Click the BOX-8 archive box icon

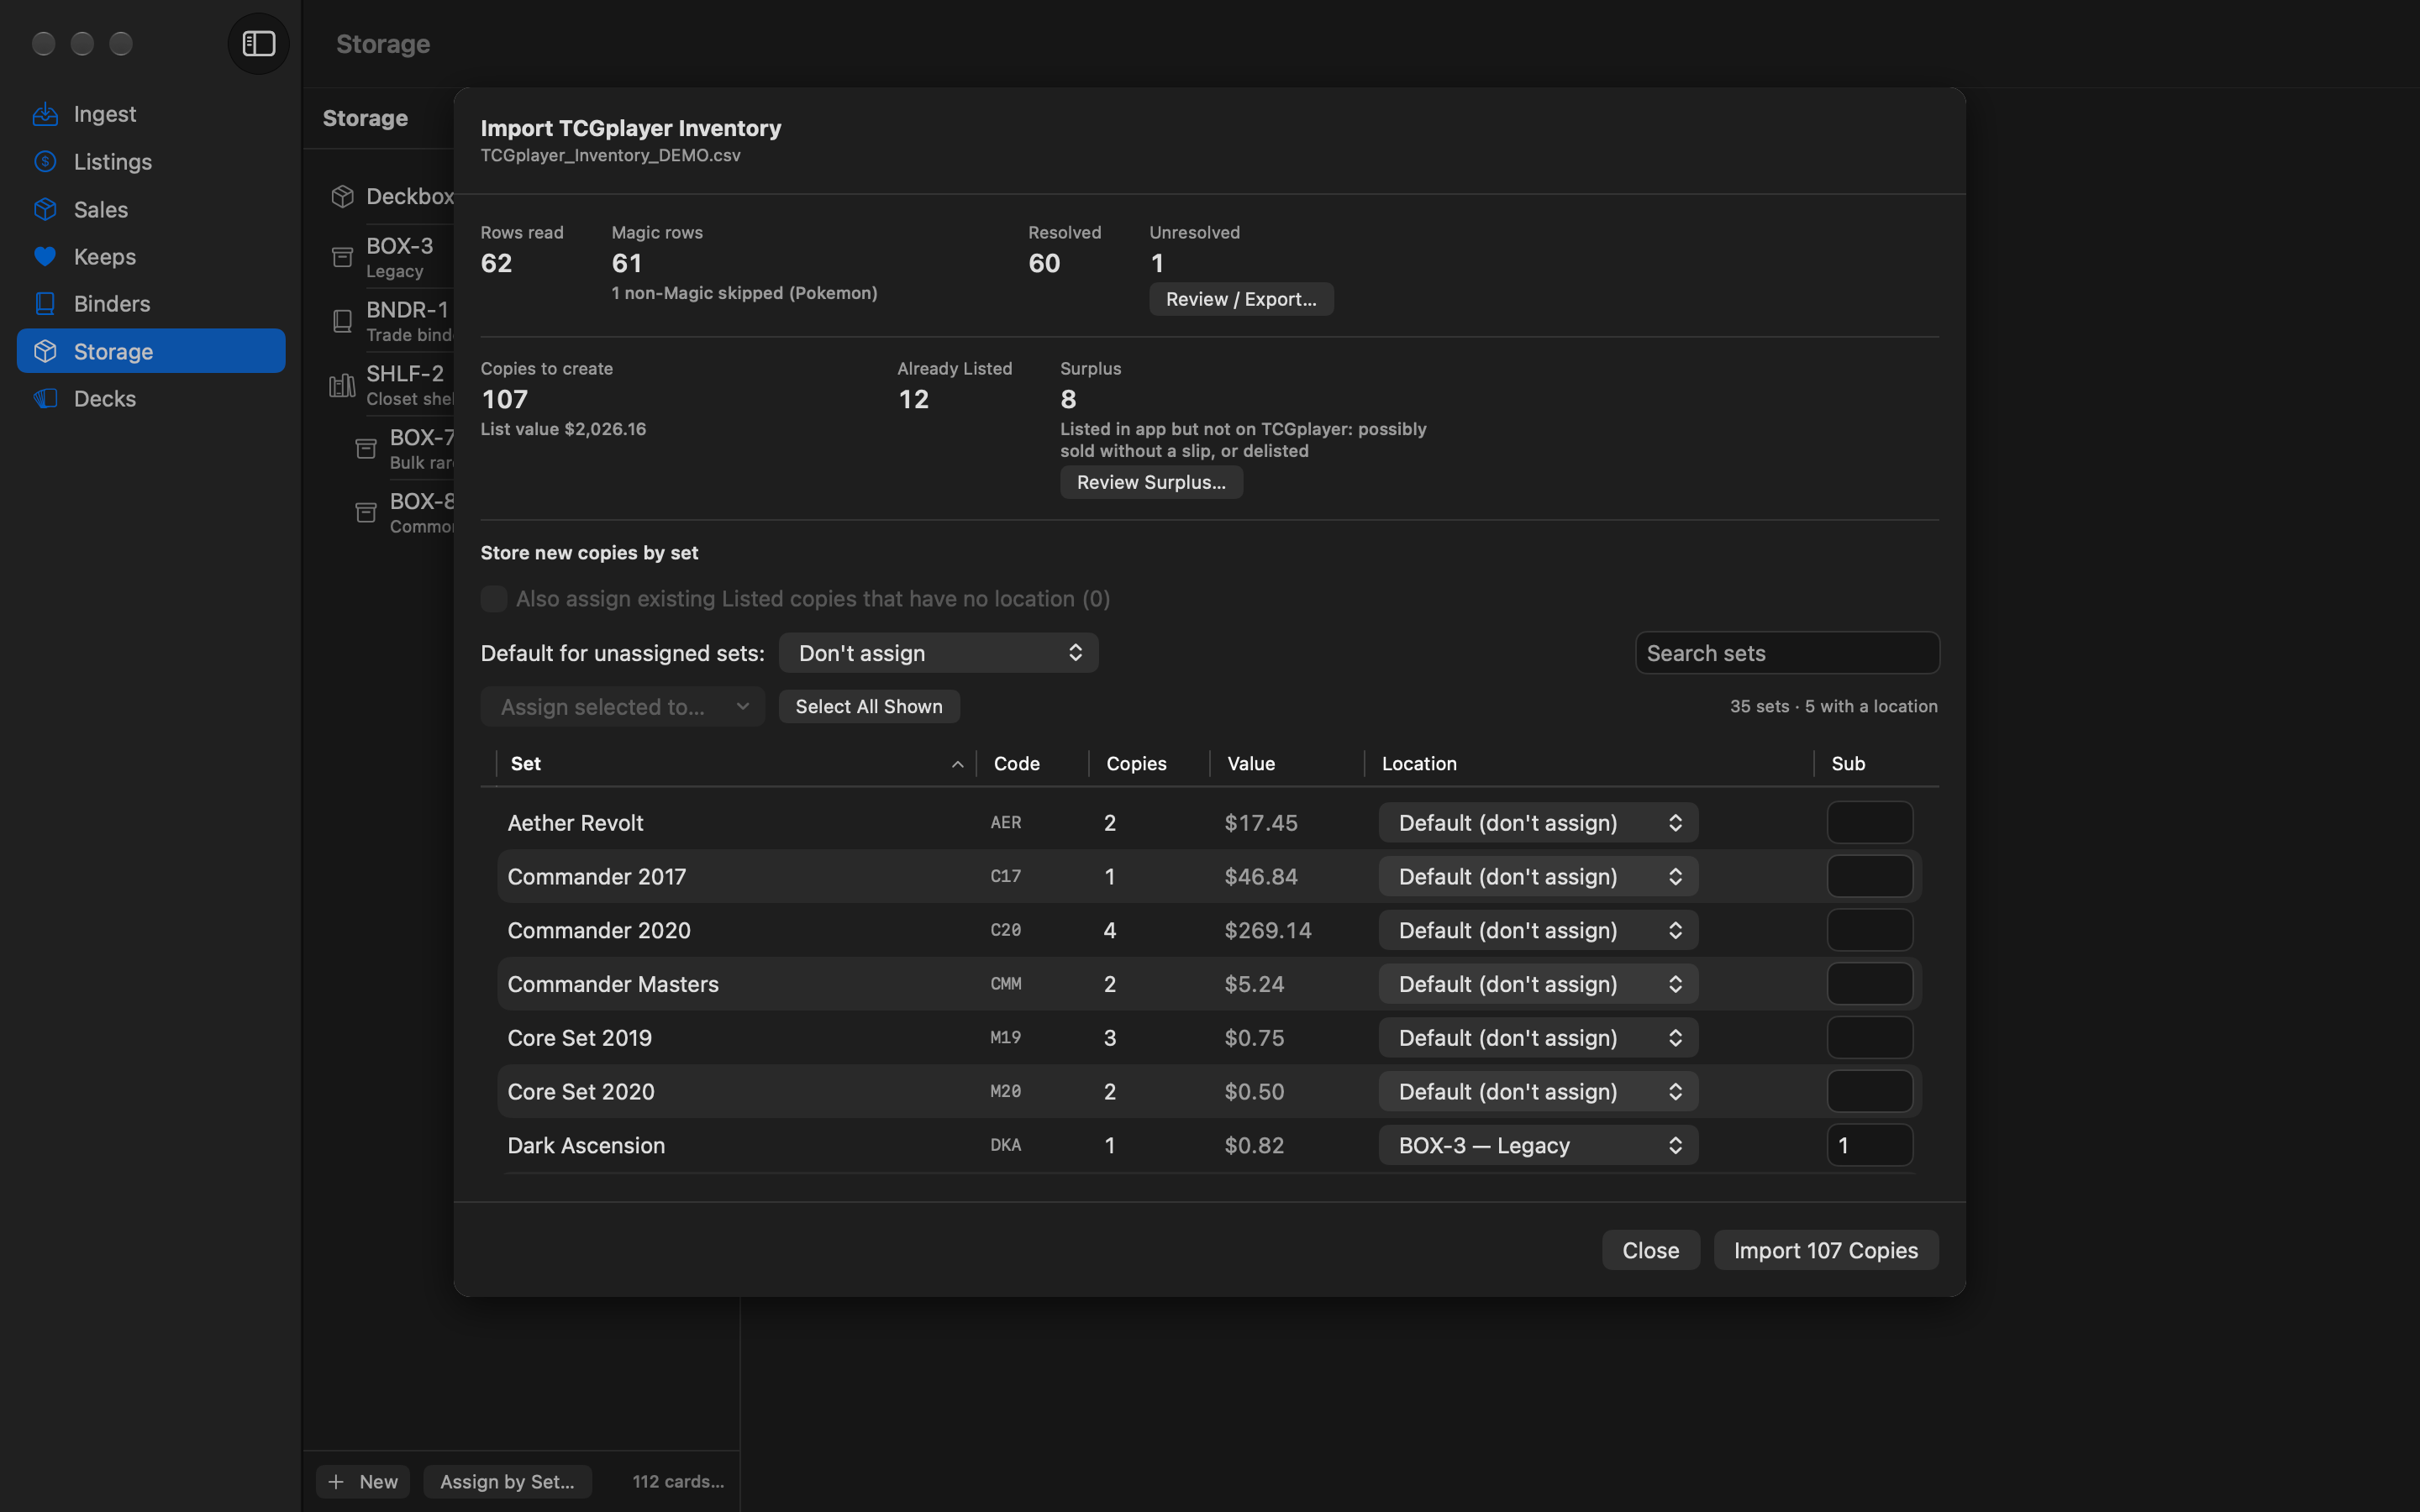point(366,513)
